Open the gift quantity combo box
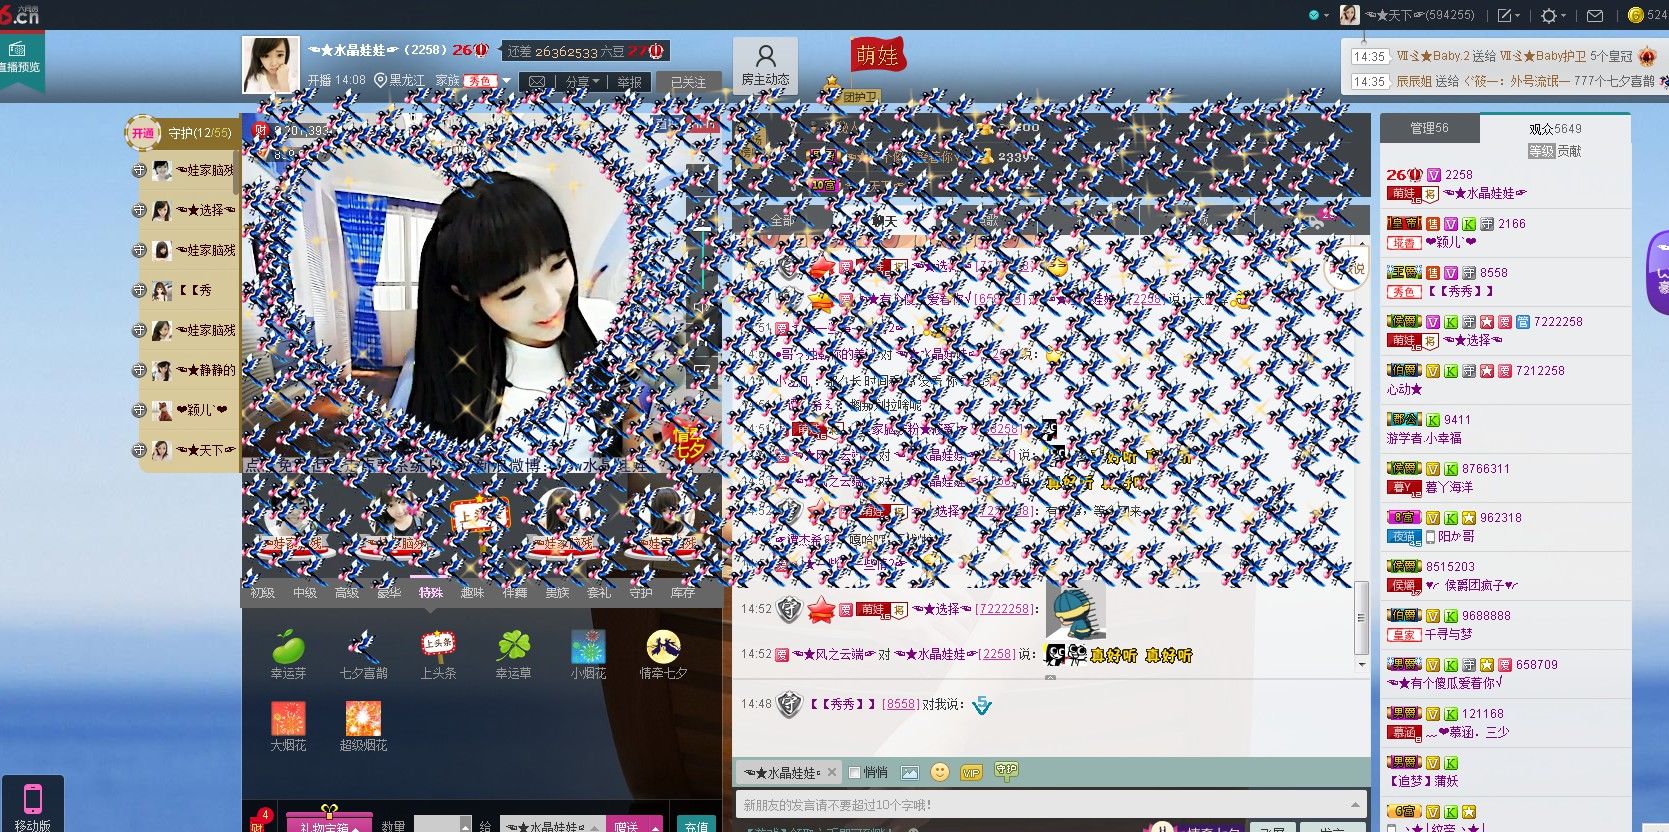This screenshot has height=832, width=1669. pos(442,826)
